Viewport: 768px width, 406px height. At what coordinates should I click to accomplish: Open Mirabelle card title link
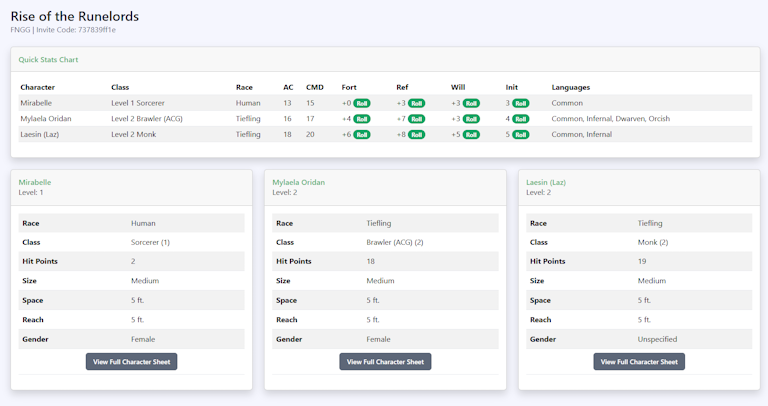coord(35,182)
